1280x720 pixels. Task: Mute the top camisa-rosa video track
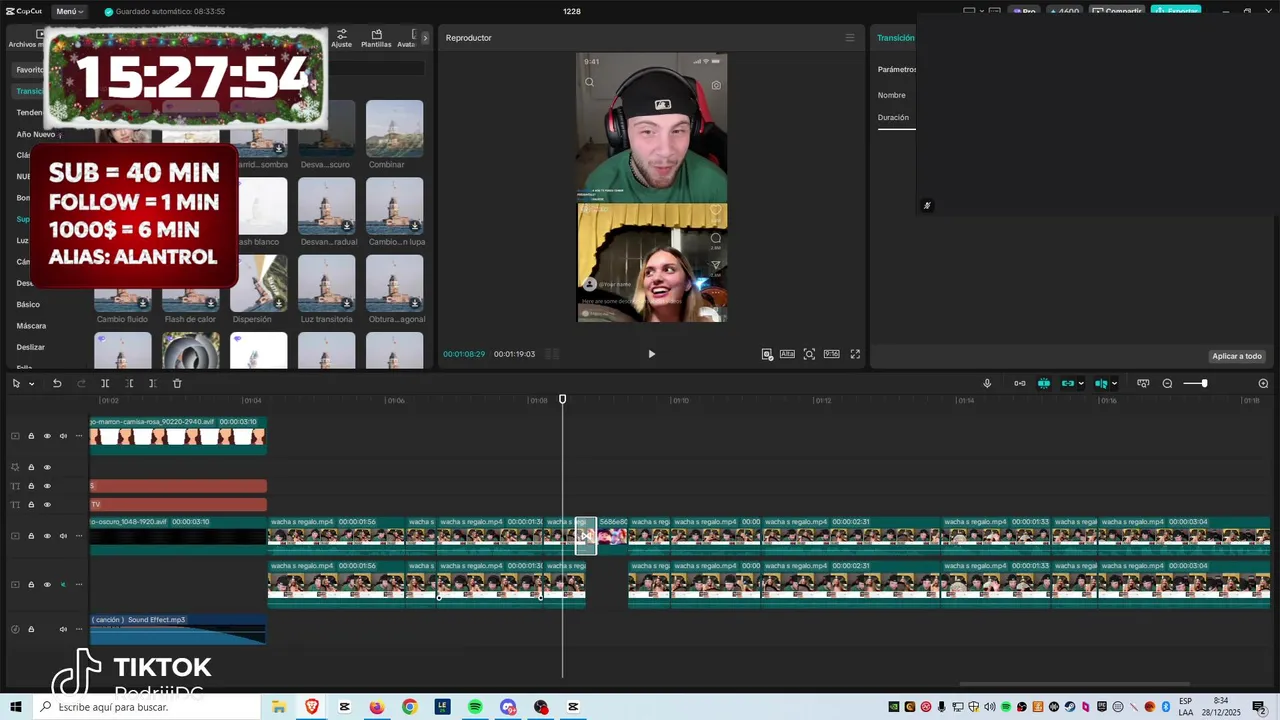click(x=63, y=436)
